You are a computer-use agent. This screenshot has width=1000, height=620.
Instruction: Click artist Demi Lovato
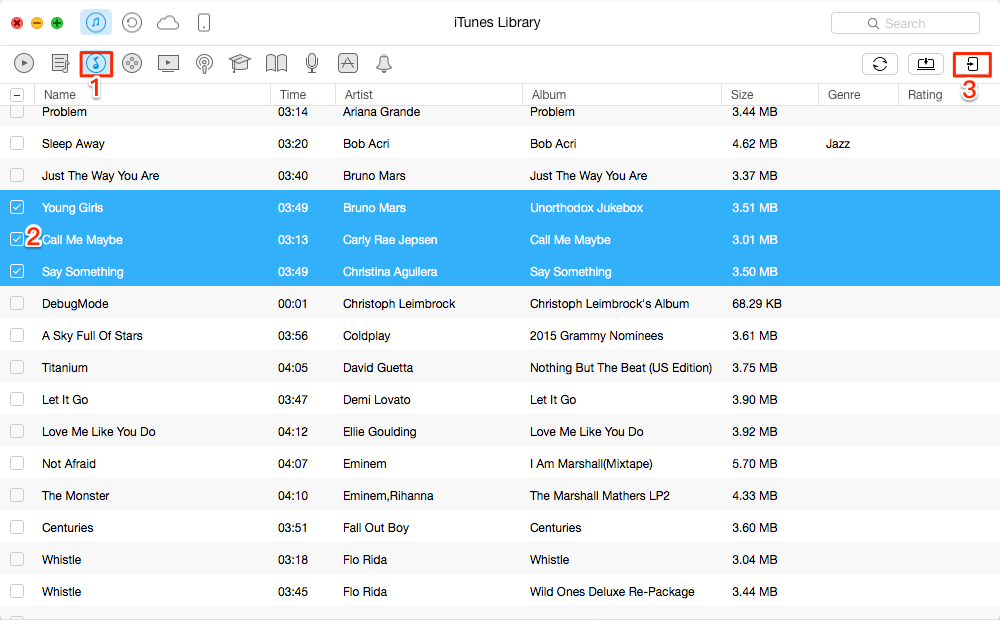click(x=376, y=400)
